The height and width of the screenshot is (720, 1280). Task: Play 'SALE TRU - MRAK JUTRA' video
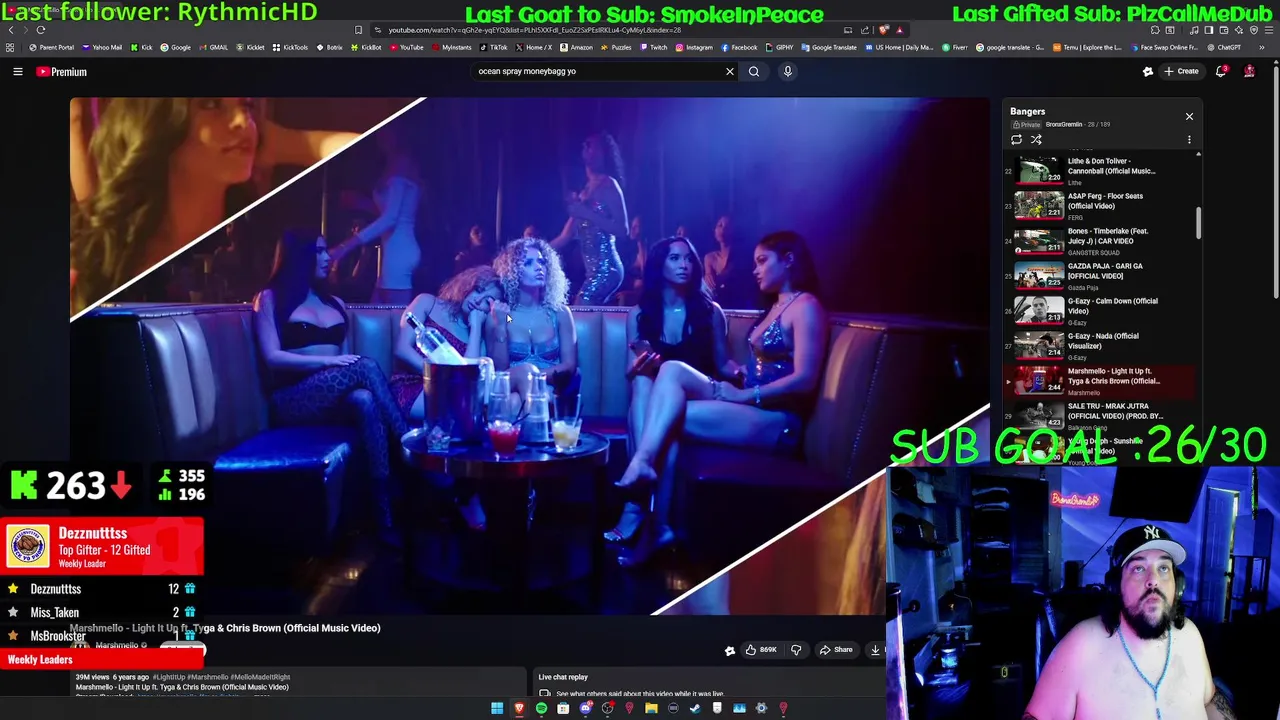tap(1100, 415)
